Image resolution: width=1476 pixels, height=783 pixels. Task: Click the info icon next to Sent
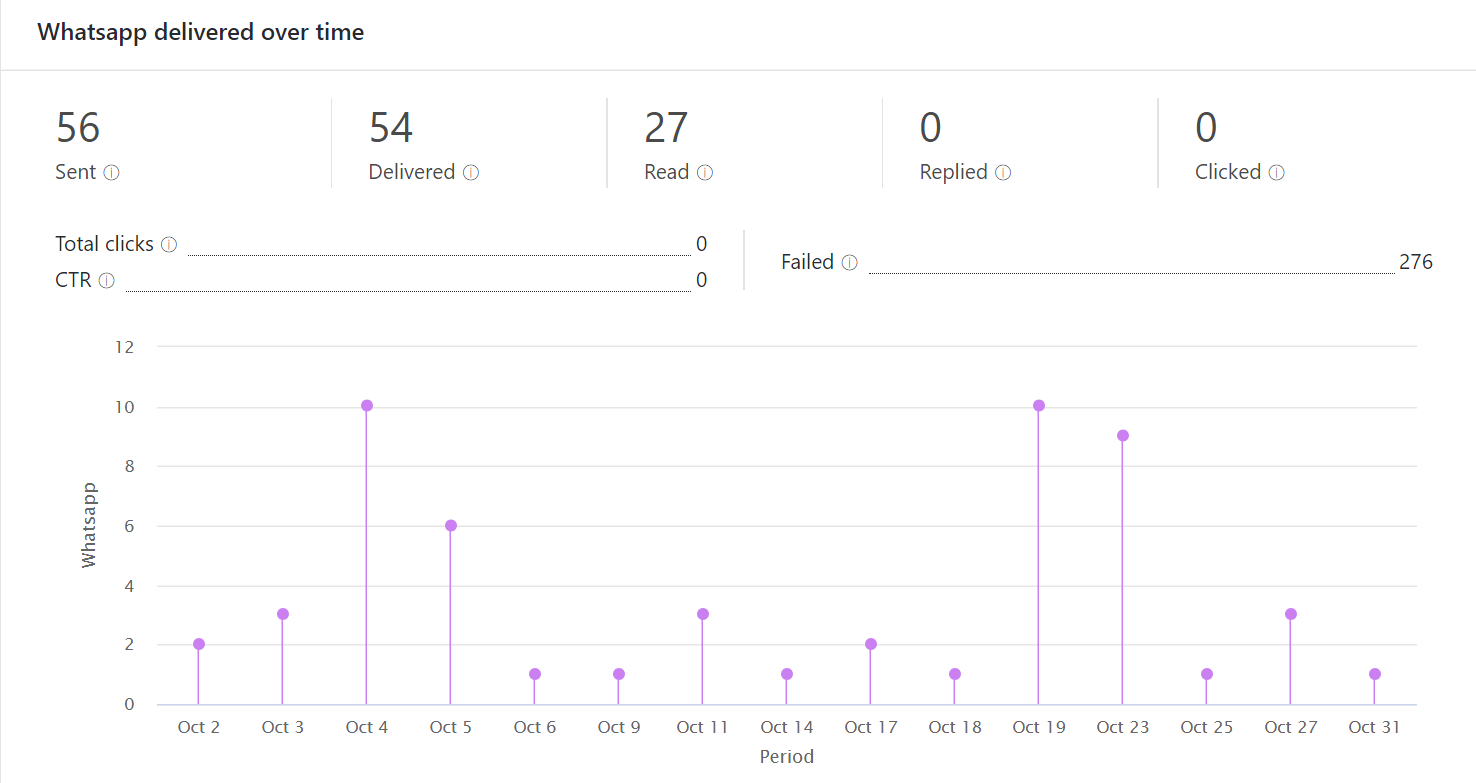point(112,173)
